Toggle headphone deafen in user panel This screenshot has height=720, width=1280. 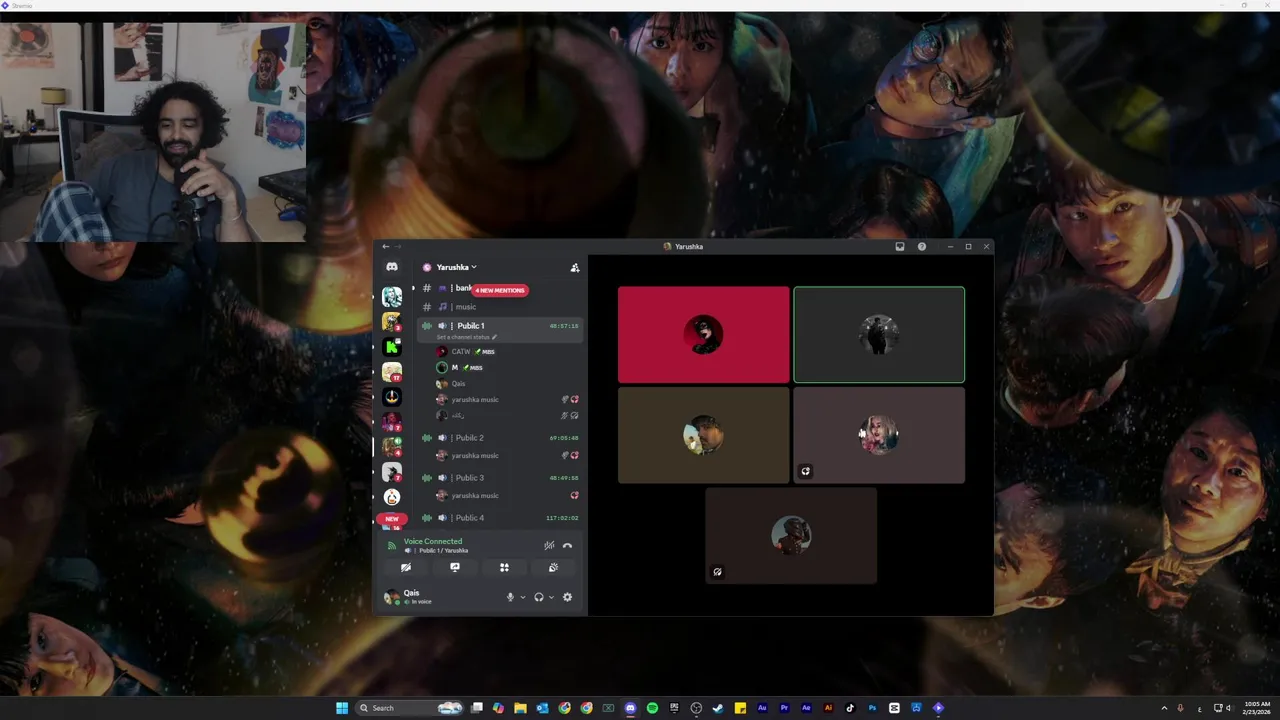(x=539, y=597)
